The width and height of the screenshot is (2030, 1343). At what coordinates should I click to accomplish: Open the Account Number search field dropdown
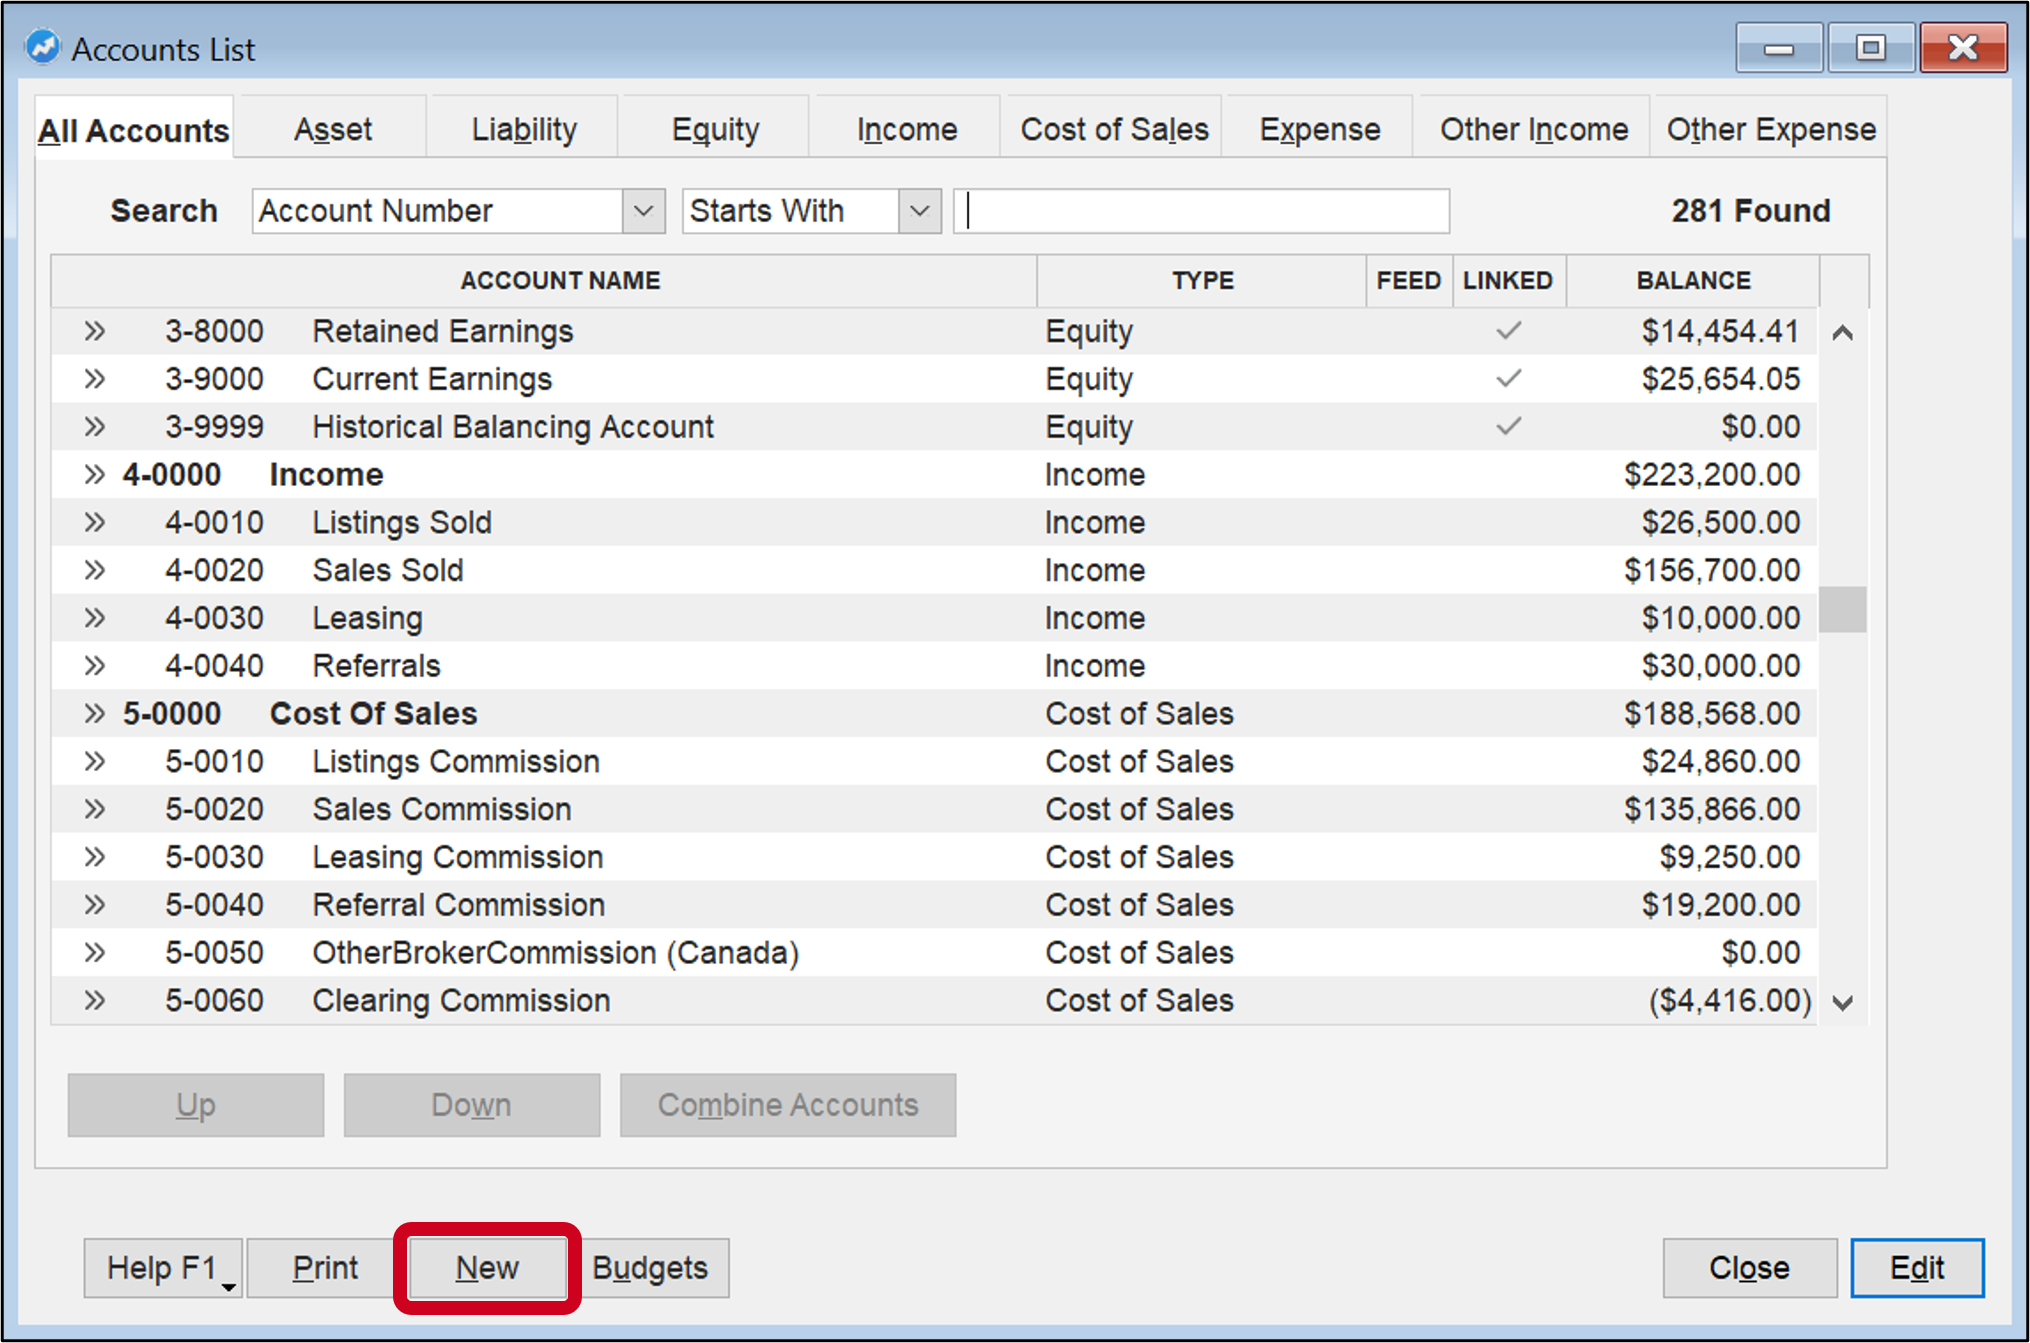(x=643, y=211)
